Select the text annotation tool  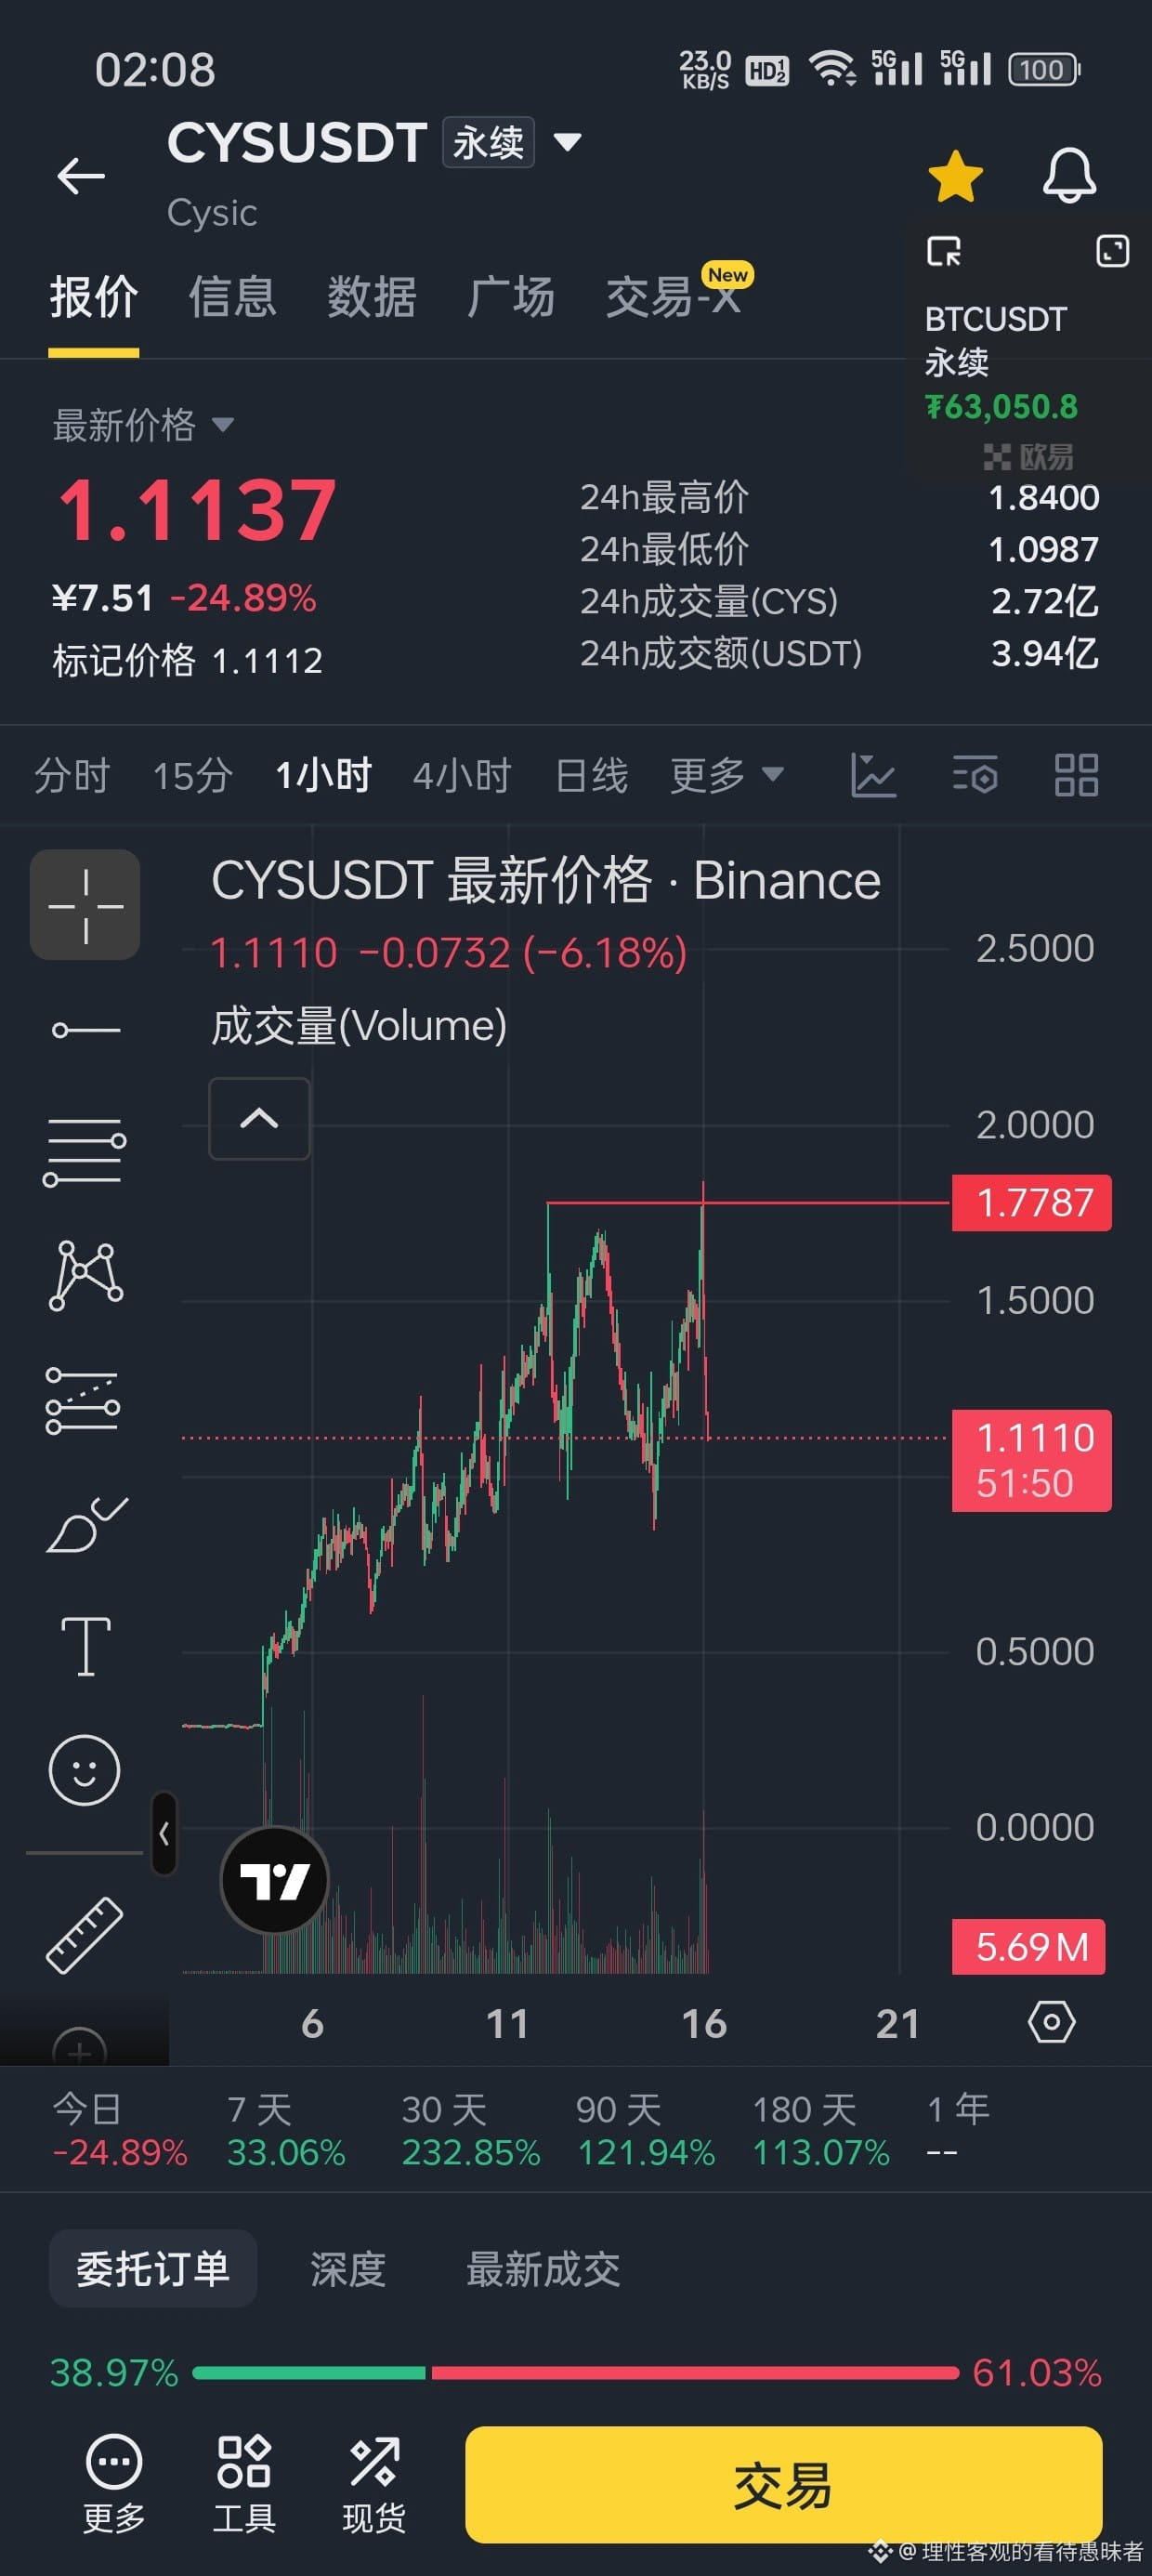(x=86, y=1646)
